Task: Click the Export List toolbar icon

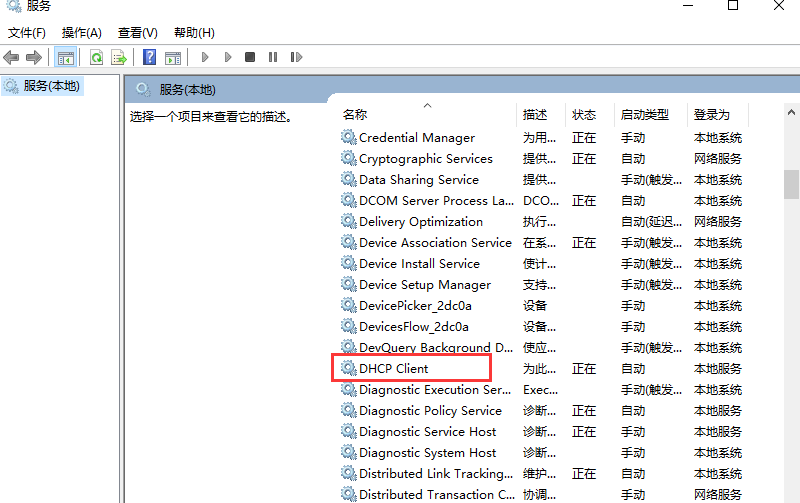Action: click(119, 58)
